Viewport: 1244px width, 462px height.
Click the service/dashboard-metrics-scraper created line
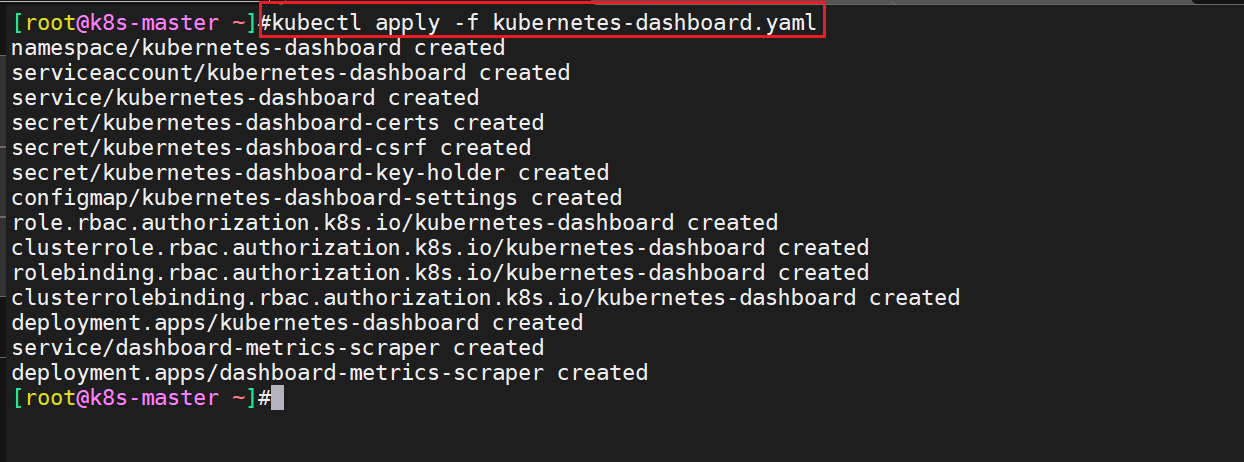click(x=277, y=347)
